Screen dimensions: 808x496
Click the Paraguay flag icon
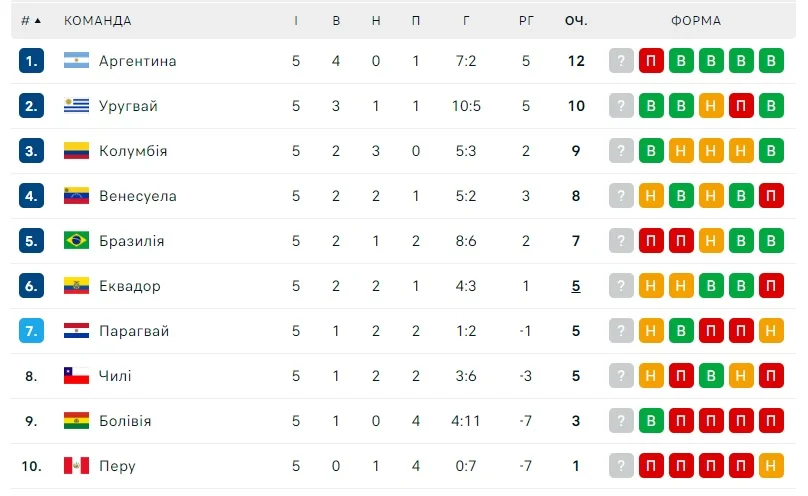pos(76,331)
